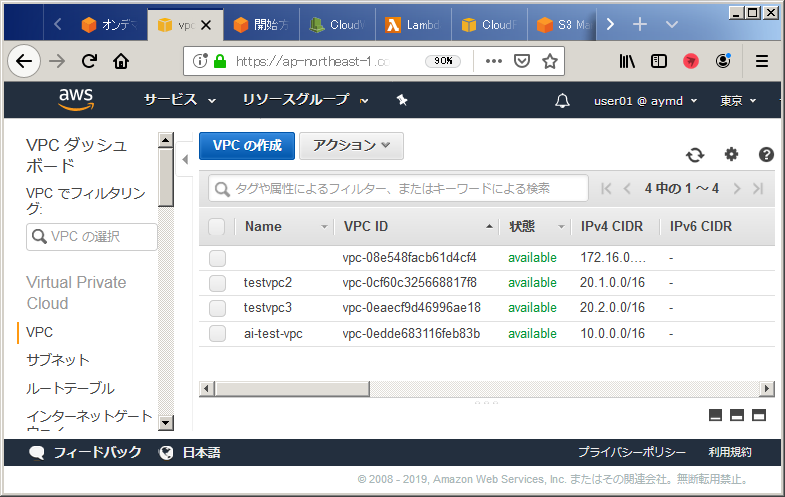The image size is (785, 497).
Task: Check the testvpc3 row checkbox
Action: (x=217, y=308)
